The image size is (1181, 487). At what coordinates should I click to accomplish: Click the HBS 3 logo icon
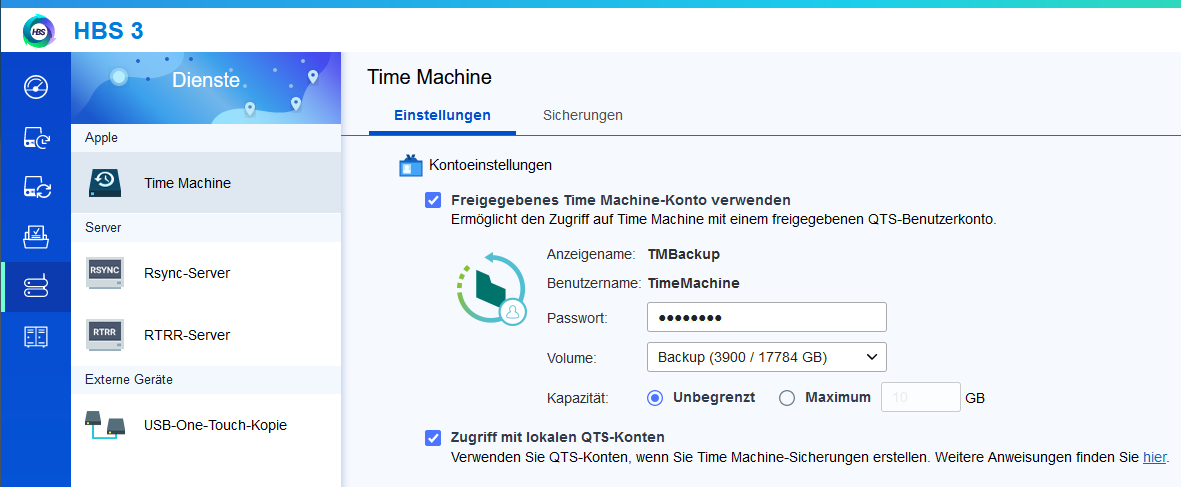(39, 31)
